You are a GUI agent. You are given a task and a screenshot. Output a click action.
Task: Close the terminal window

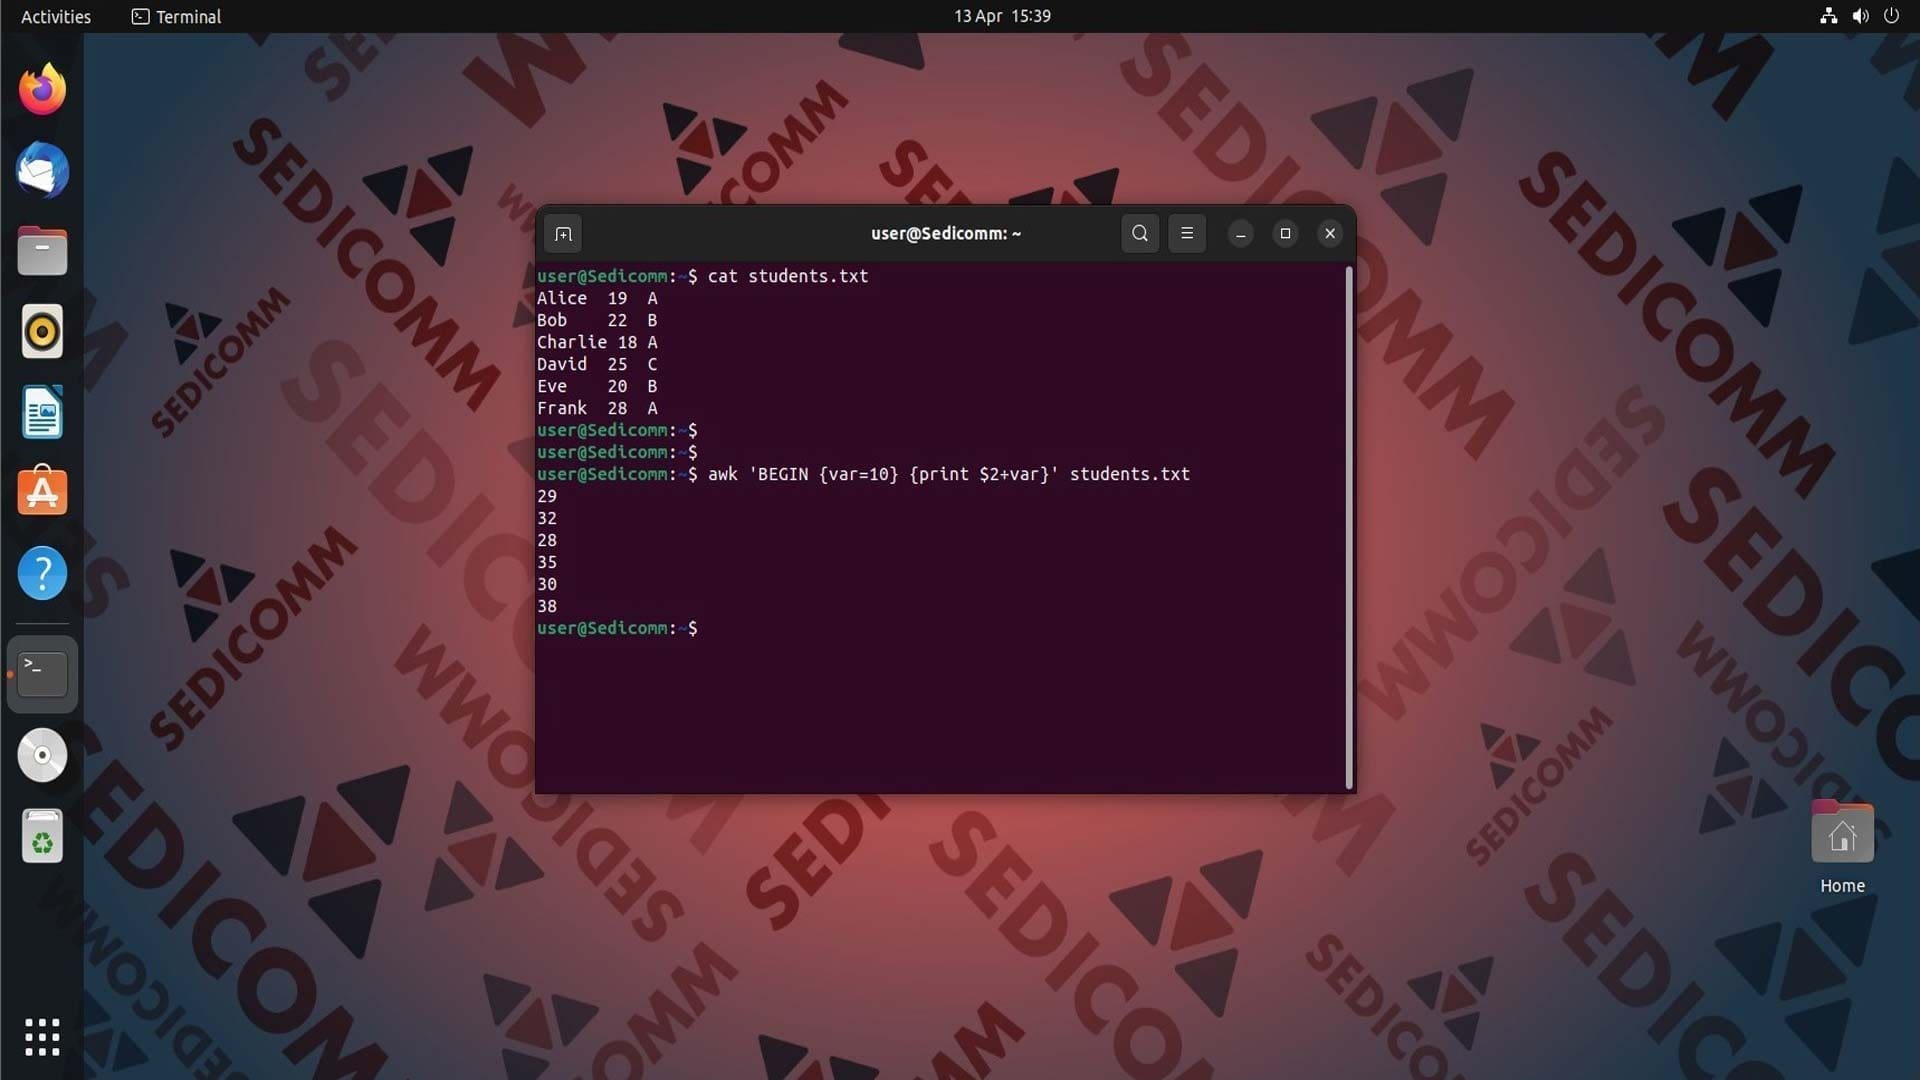(x=1330, y=233)
